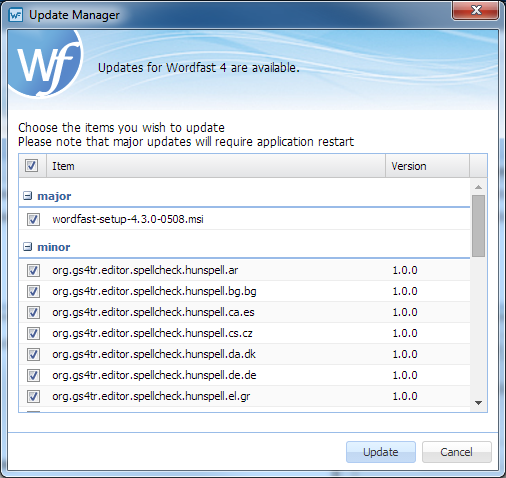The width and height of the screenshot is (506, 478).
Task: Click the Cancel button
Action: coord(456,452)
